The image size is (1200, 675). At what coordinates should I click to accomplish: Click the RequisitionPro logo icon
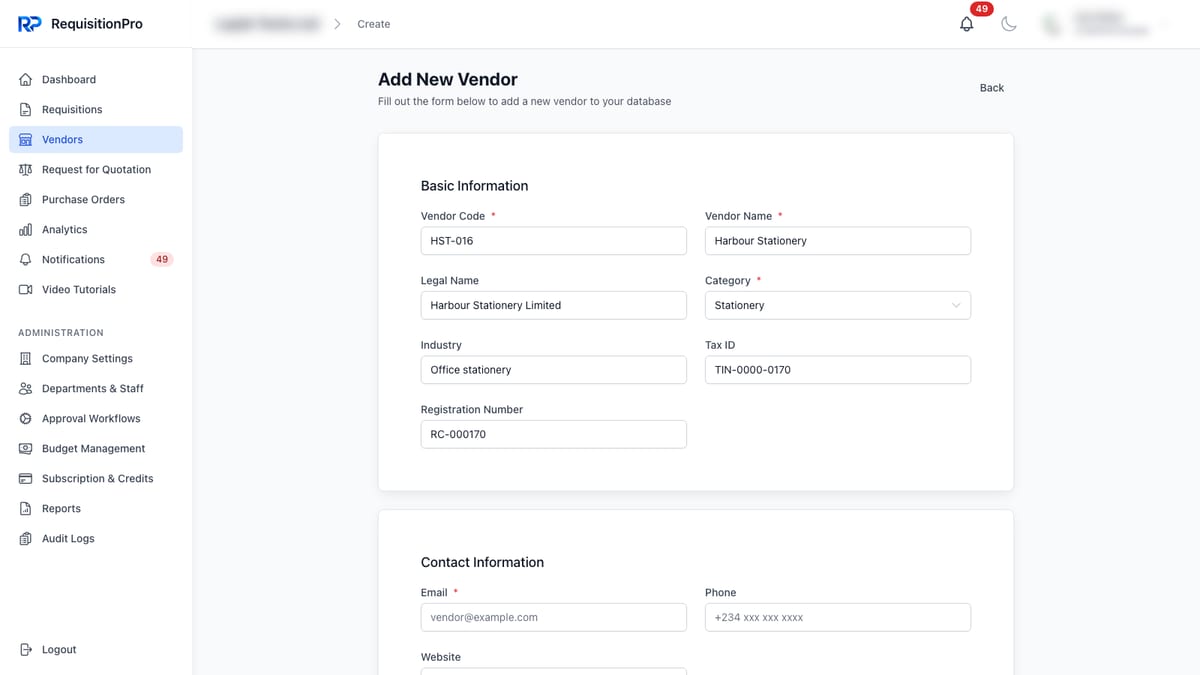(x=29, y=24)
